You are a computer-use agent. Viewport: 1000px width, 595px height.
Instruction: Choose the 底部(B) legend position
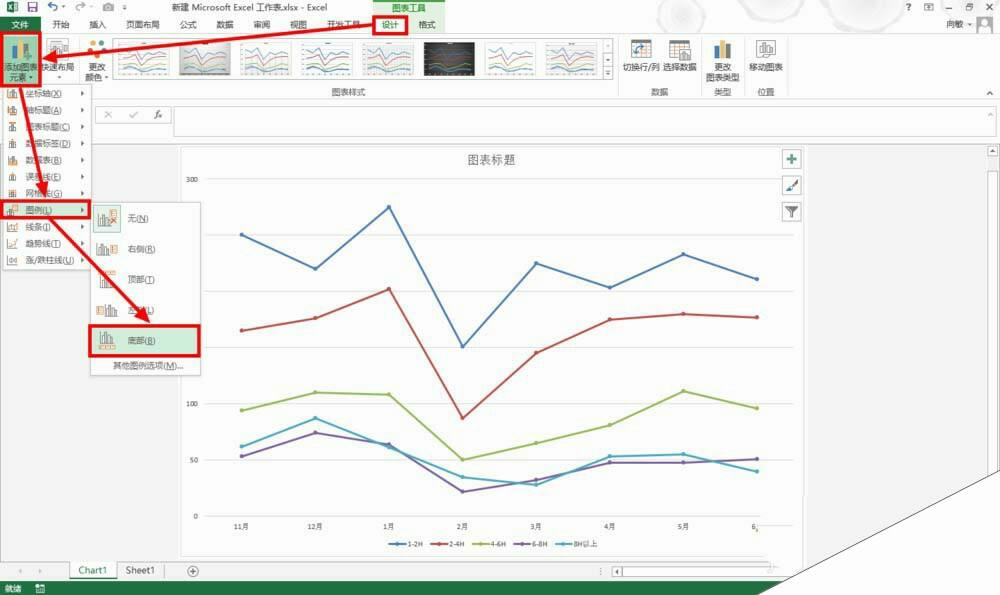(140, 342)
